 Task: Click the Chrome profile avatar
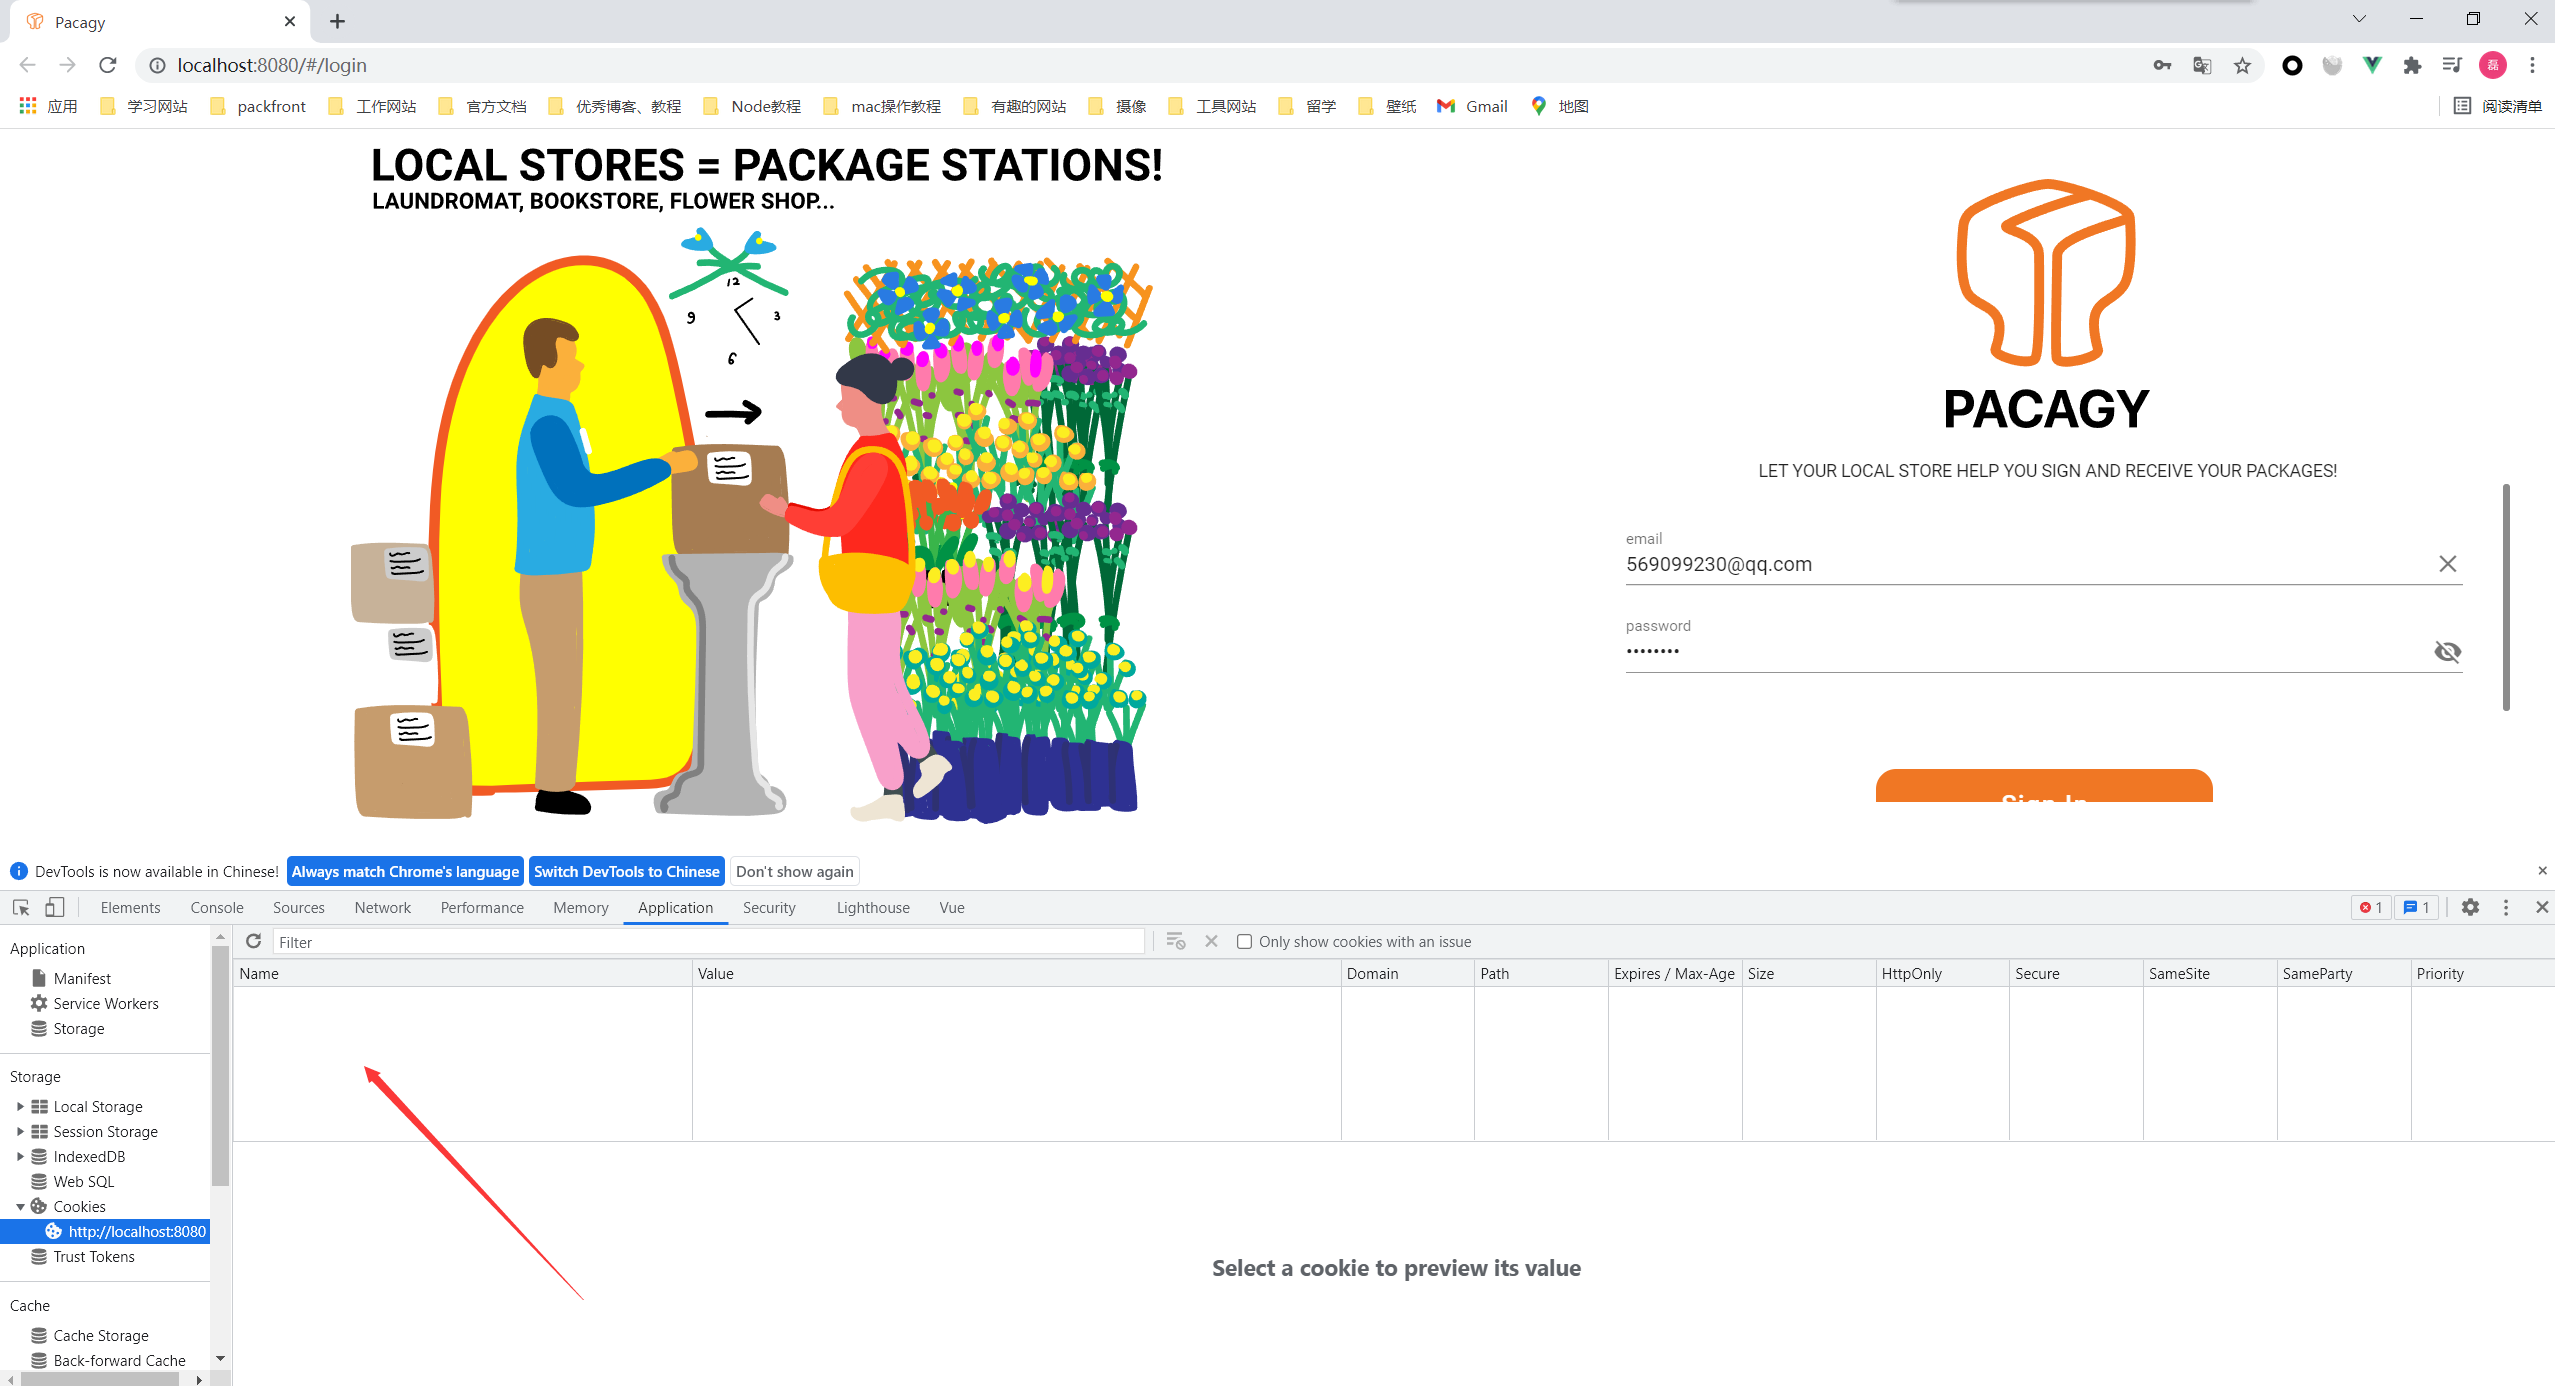coord(2493,65)
